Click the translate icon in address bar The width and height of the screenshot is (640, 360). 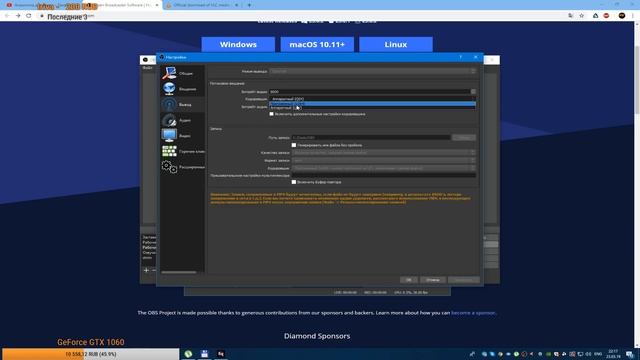click(571, 16)
